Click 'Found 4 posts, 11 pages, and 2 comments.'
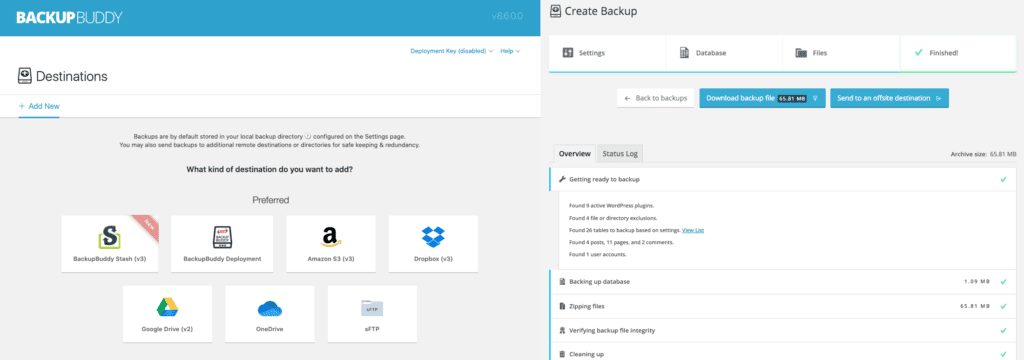The image size is (1024, 360). [x=621, y=242]
